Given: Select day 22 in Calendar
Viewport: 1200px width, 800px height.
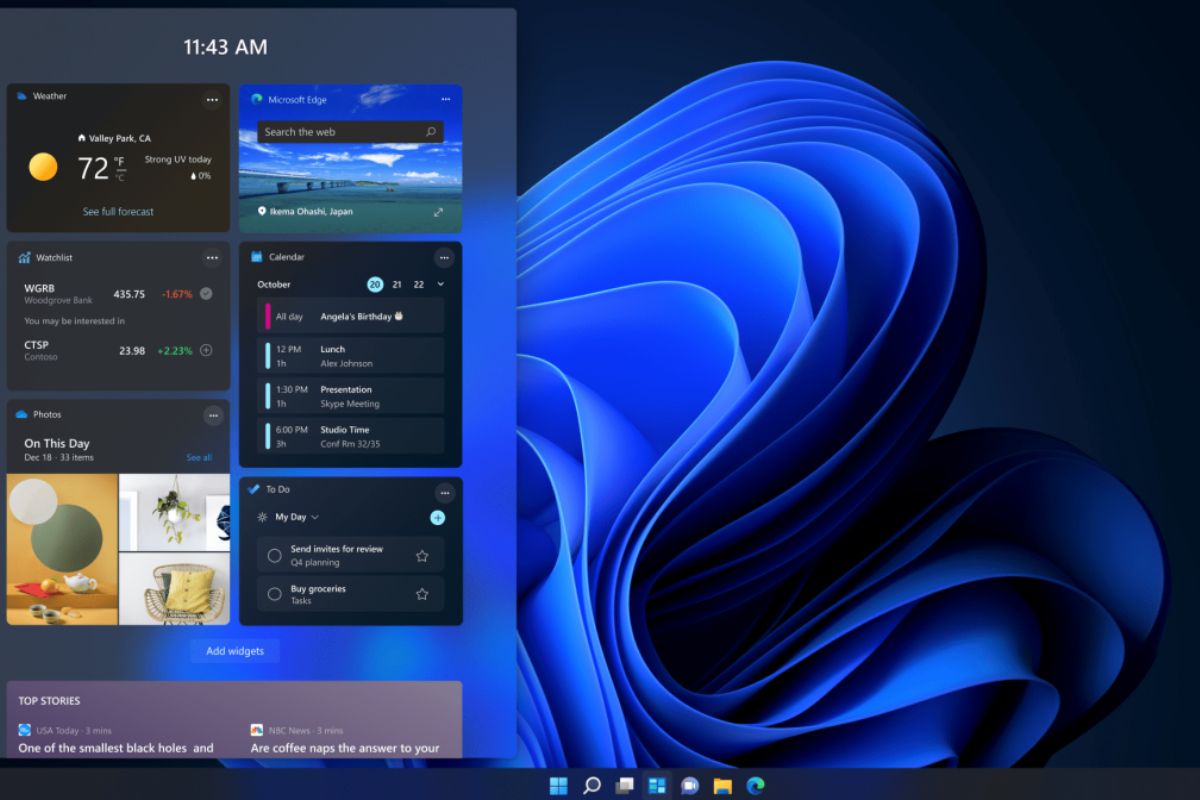Looking at the screenshot, I should [419, 285].
